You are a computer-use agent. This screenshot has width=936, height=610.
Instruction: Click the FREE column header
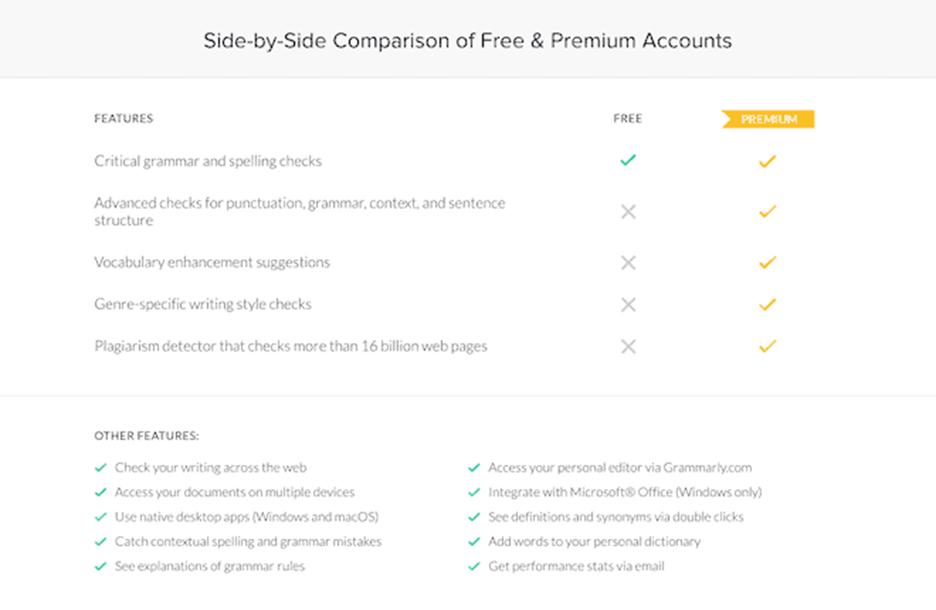click(628, 119)
